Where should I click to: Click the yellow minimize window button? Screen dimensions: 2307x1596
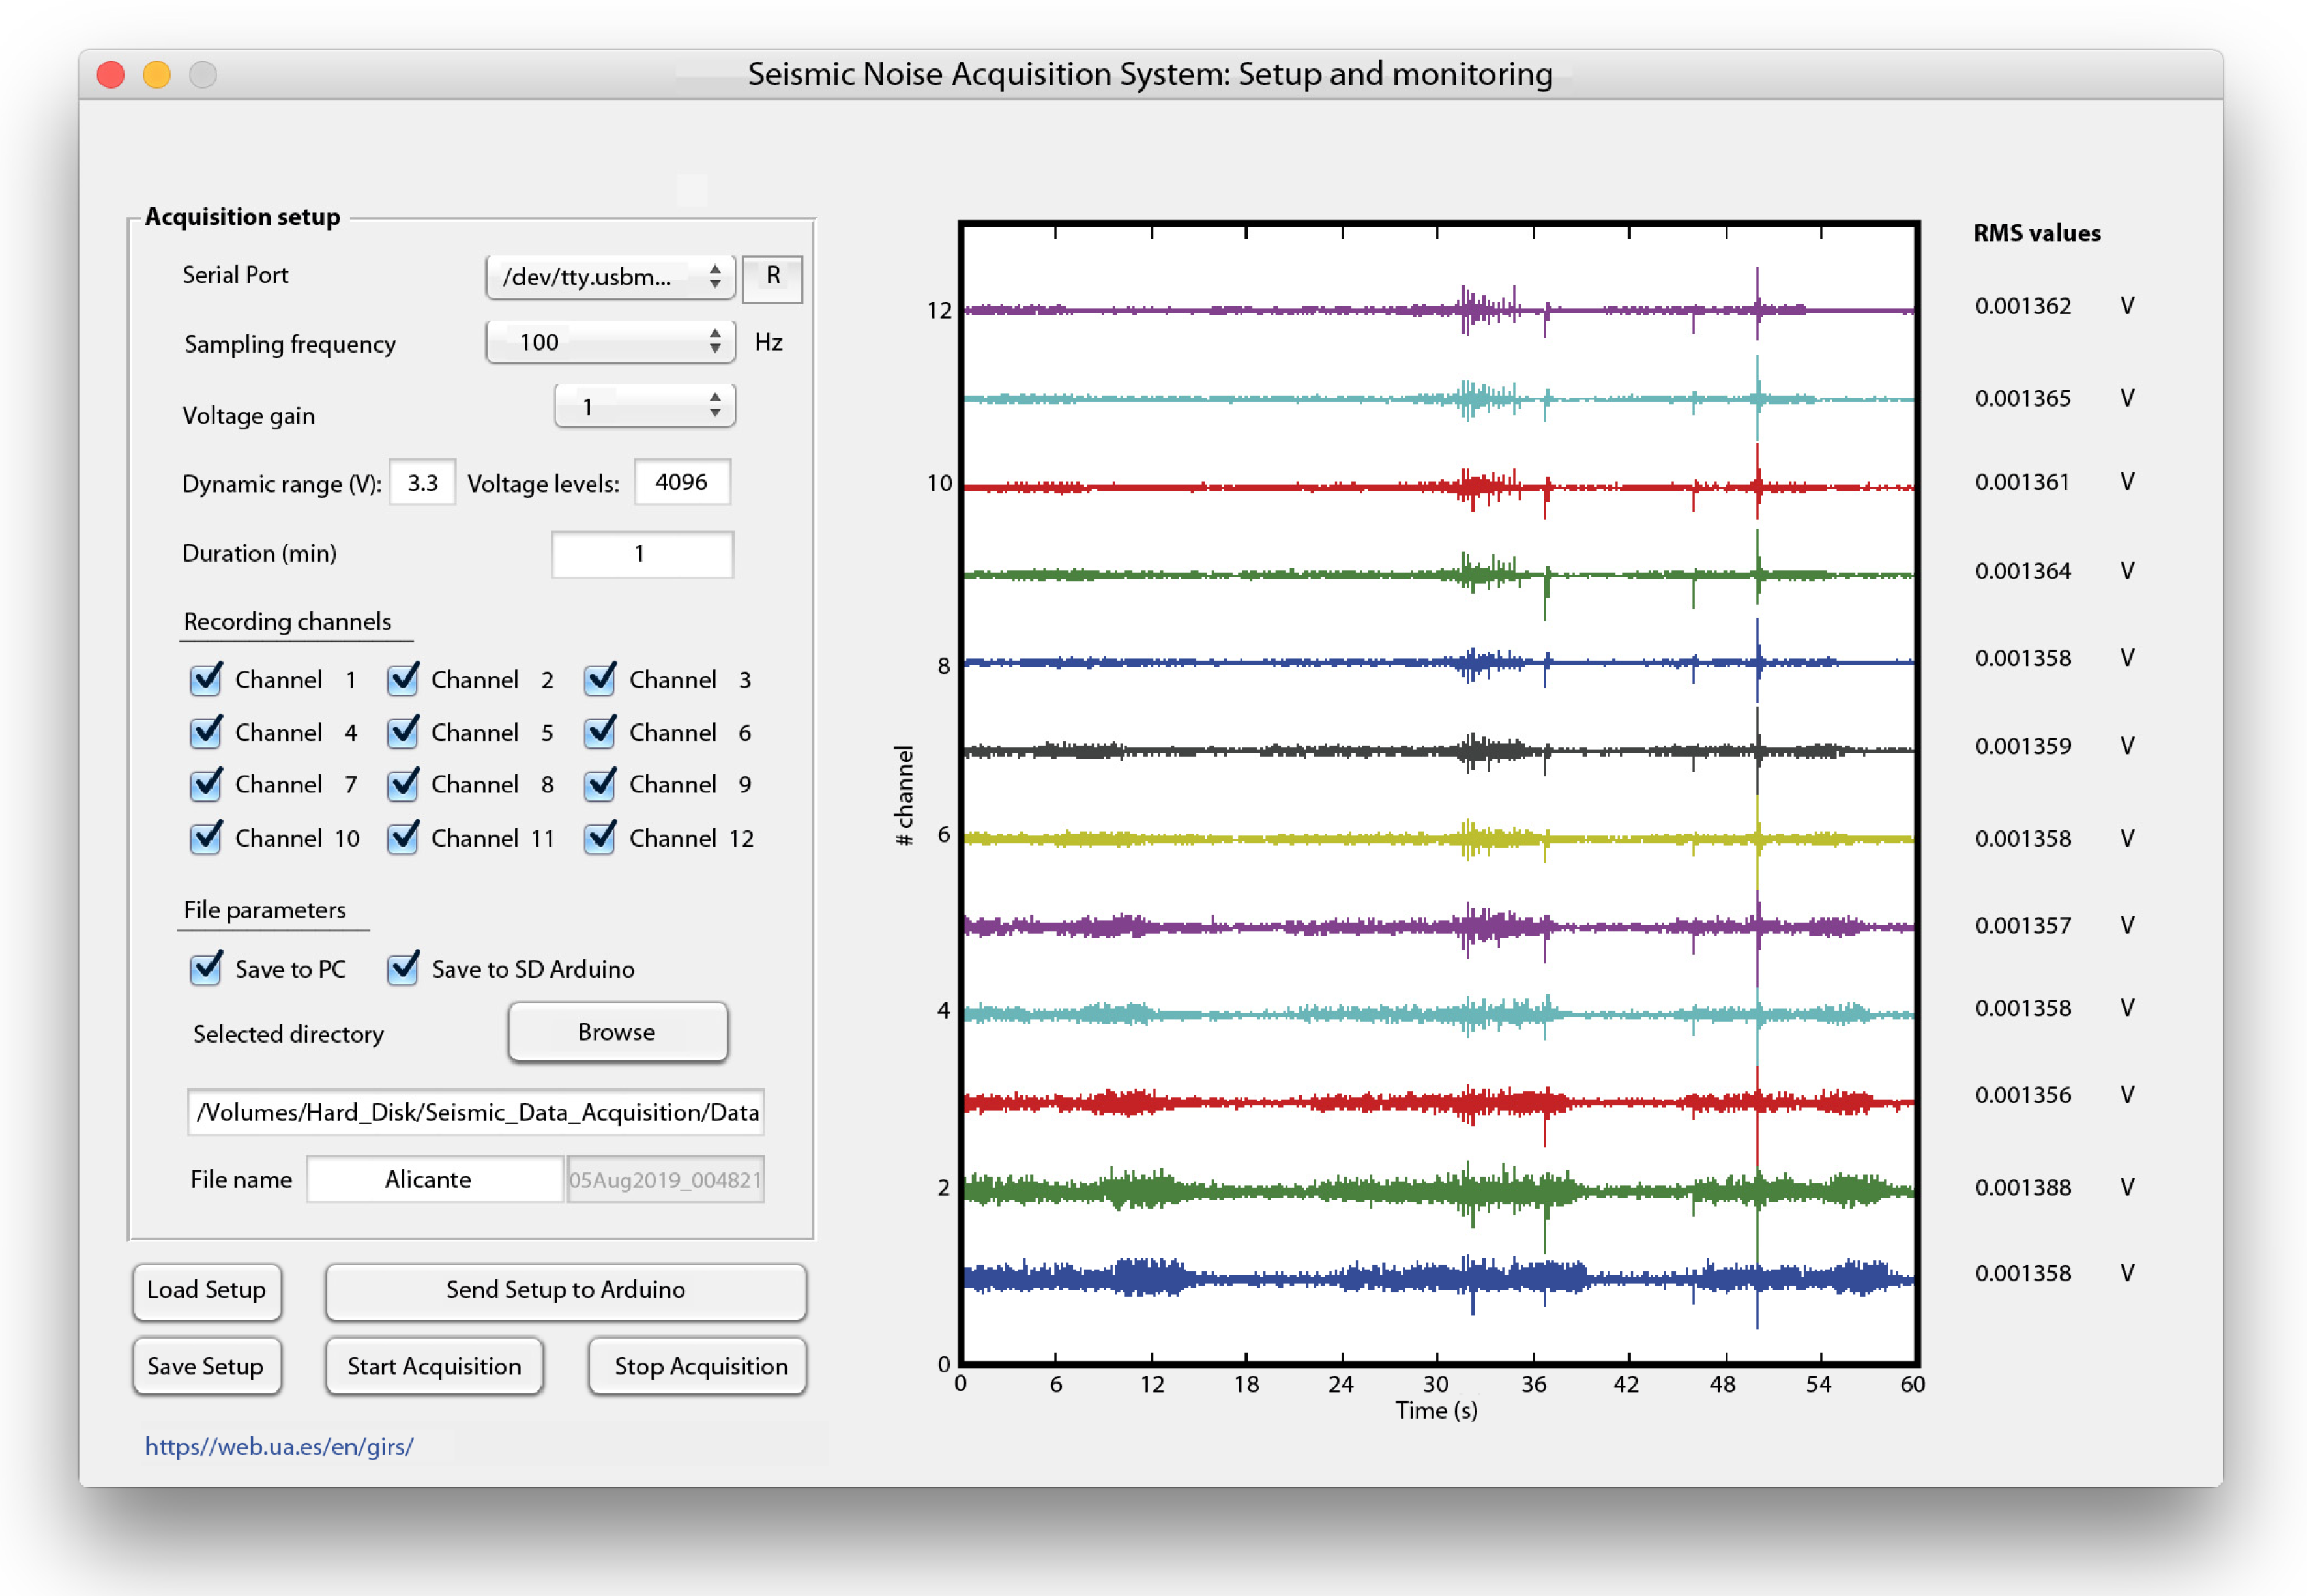[157, 75]
